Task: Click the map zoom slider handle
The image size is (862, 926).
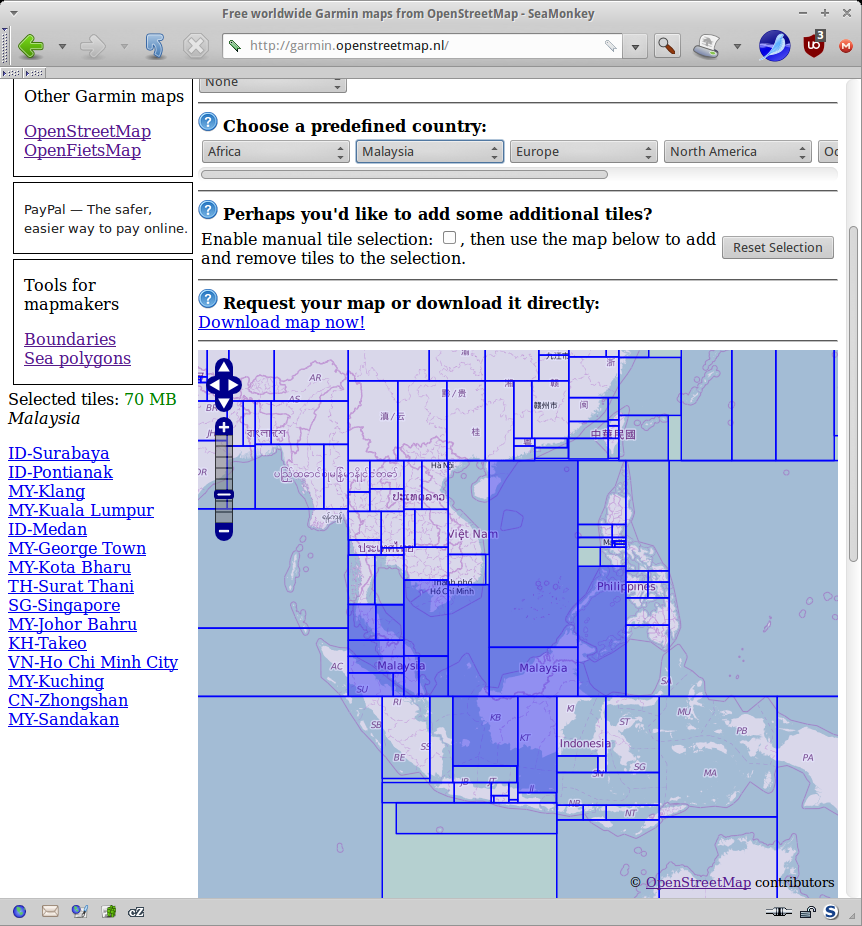Action: (224, 495)
